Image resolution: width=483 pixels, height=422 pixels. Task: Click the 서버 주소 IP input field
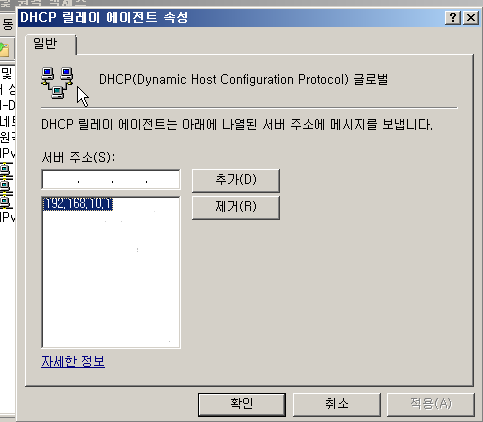point(111,180)
